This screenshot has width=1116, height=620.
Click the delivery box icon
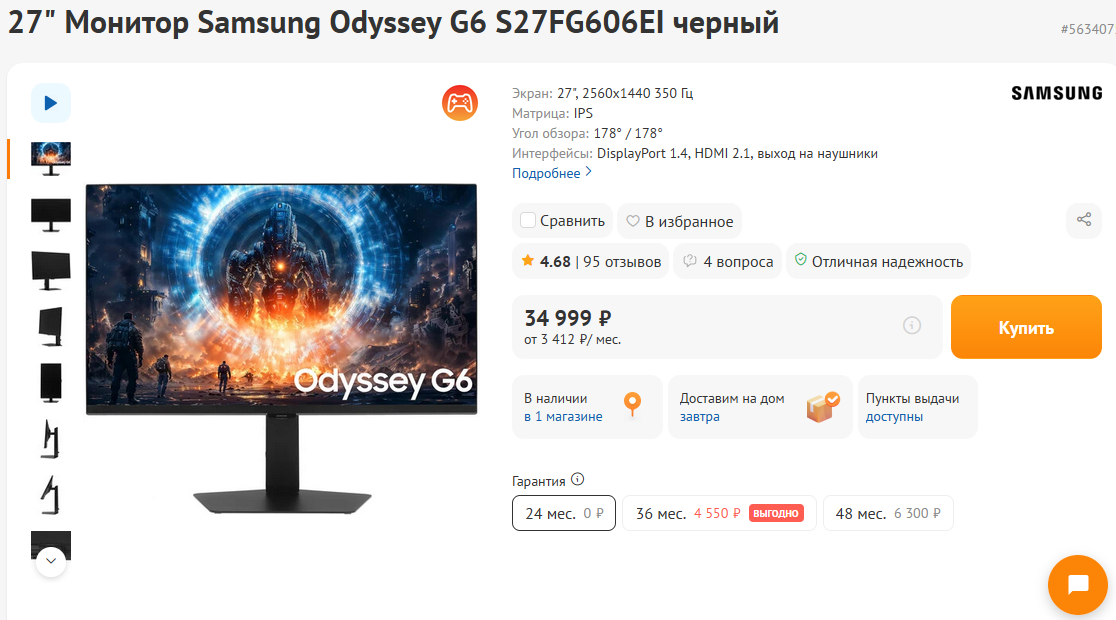tap(823, 407)
